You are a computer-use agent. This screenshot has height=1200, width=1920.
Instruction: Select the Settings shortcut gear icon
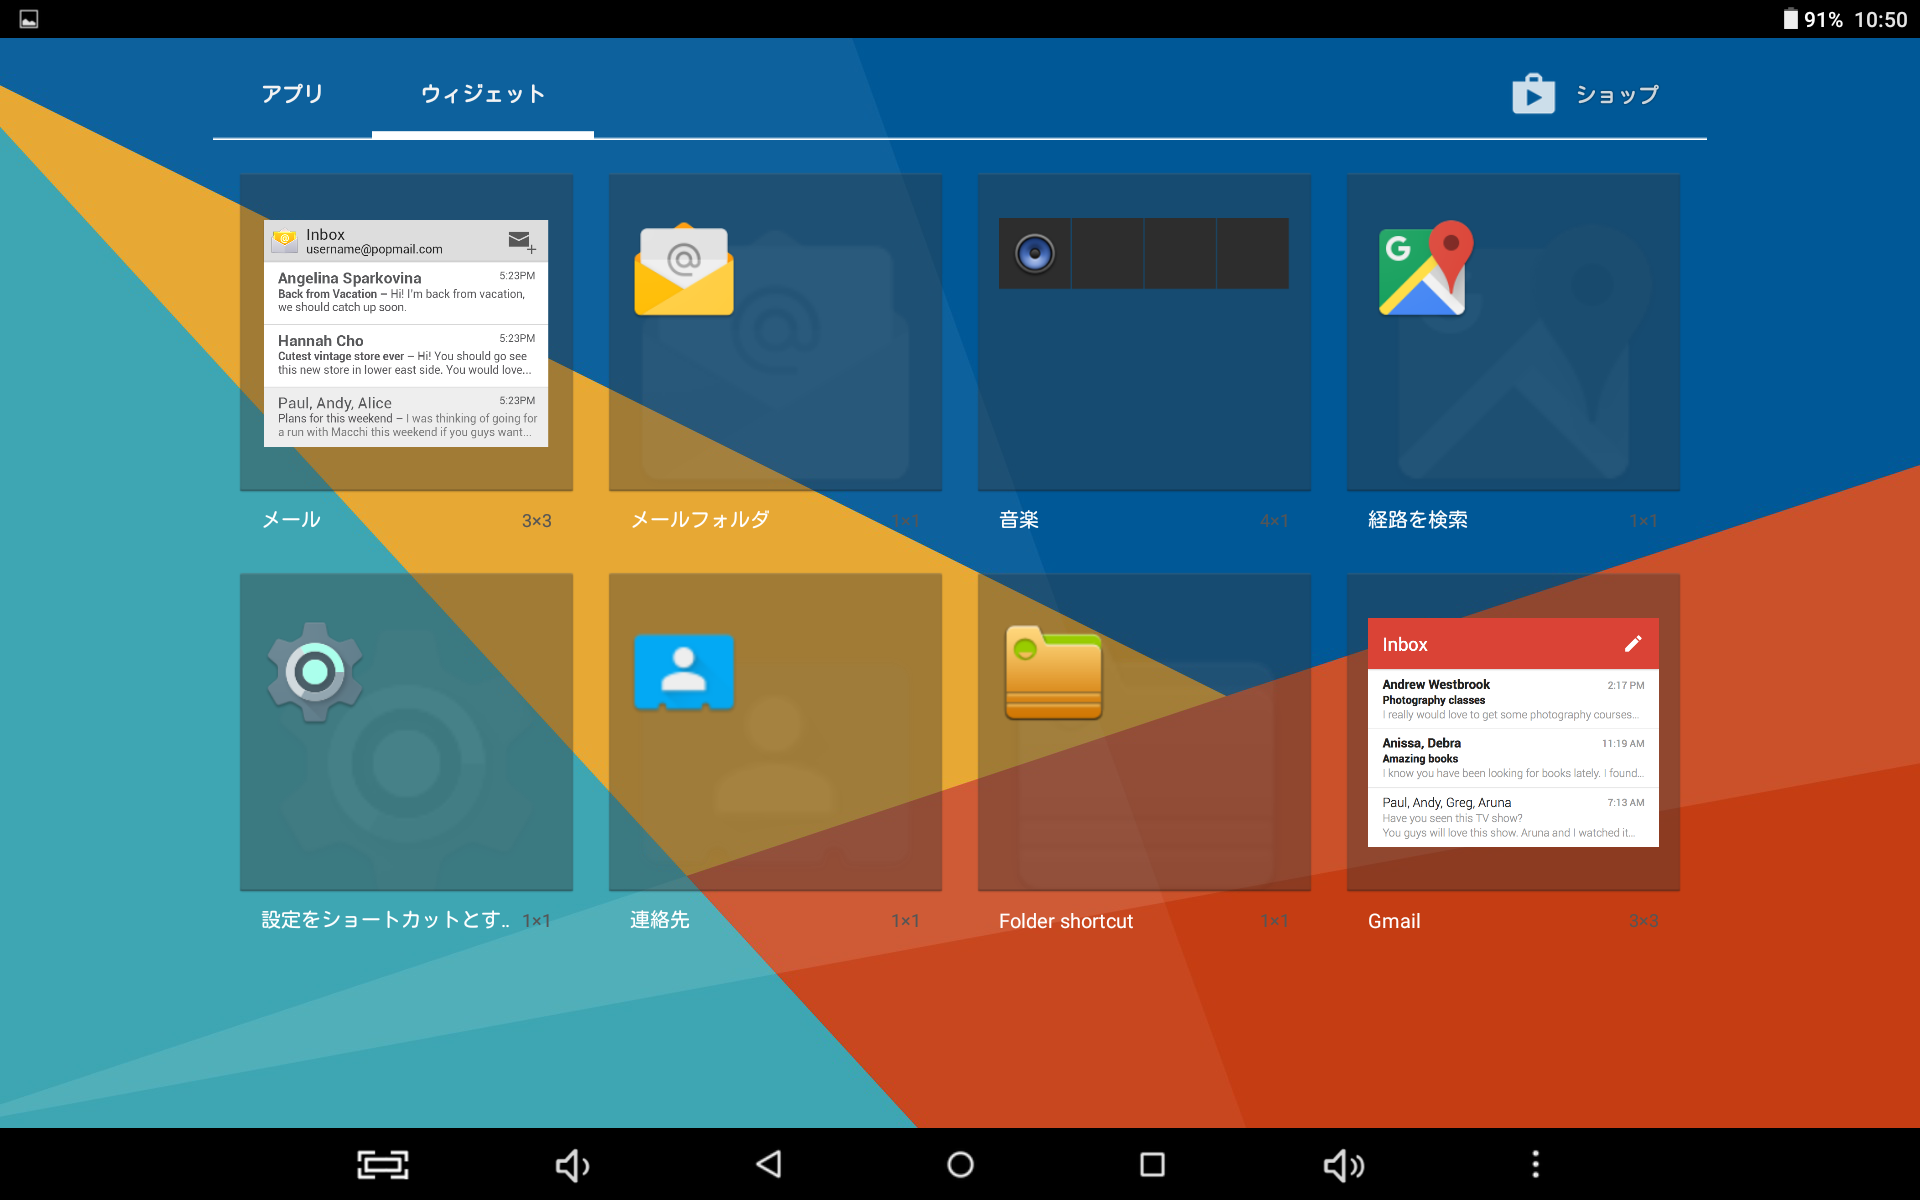click(314, 672)
